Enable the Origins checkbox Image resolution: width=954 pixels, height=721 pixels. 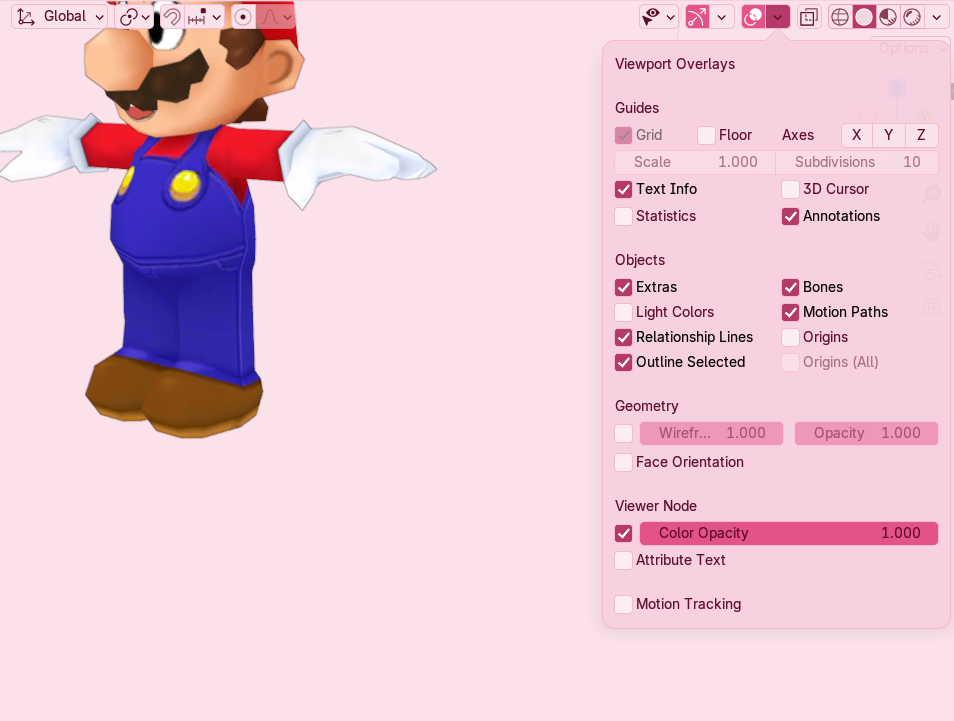790,337
